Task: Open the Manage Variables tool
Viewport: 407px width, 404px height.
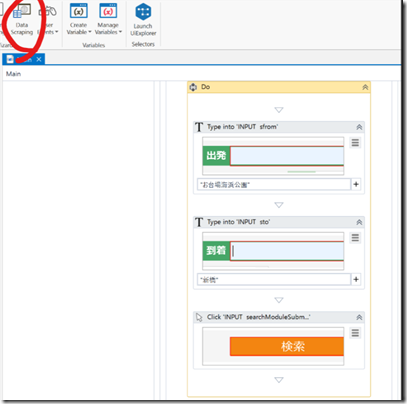Action: [x=108, y=19]
